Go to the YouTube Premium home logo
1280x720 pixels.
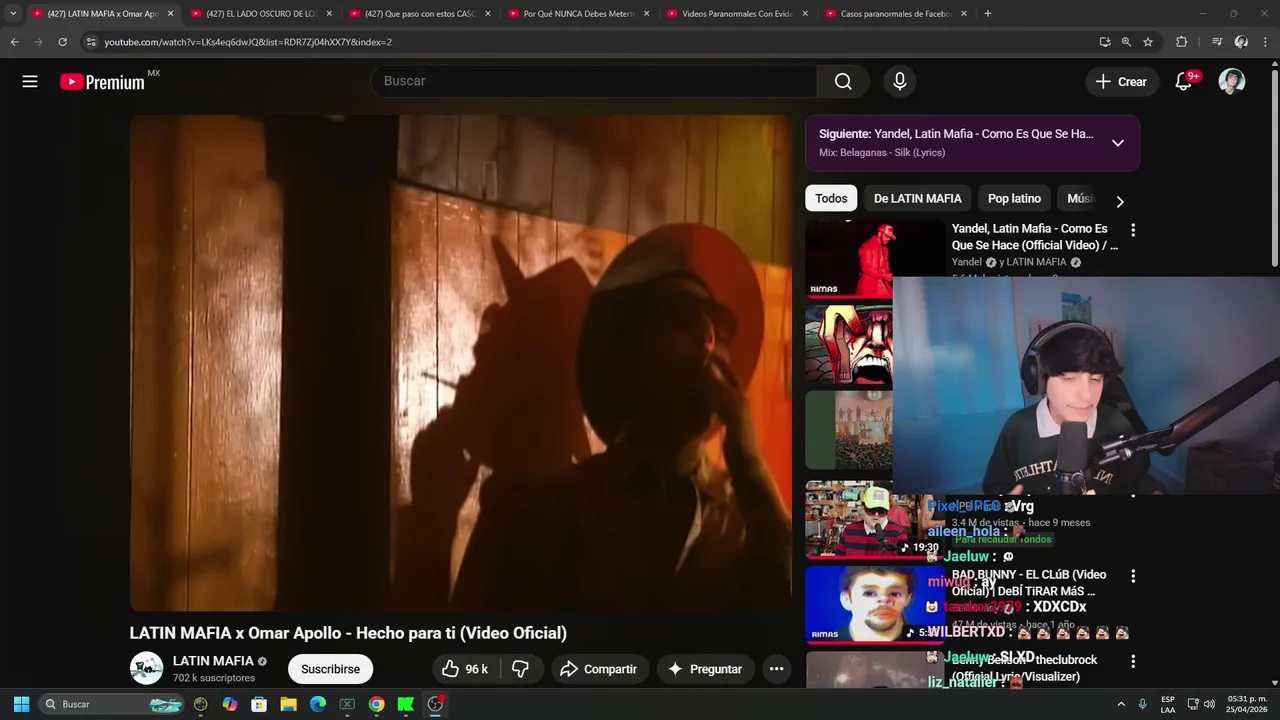point(103,82)
